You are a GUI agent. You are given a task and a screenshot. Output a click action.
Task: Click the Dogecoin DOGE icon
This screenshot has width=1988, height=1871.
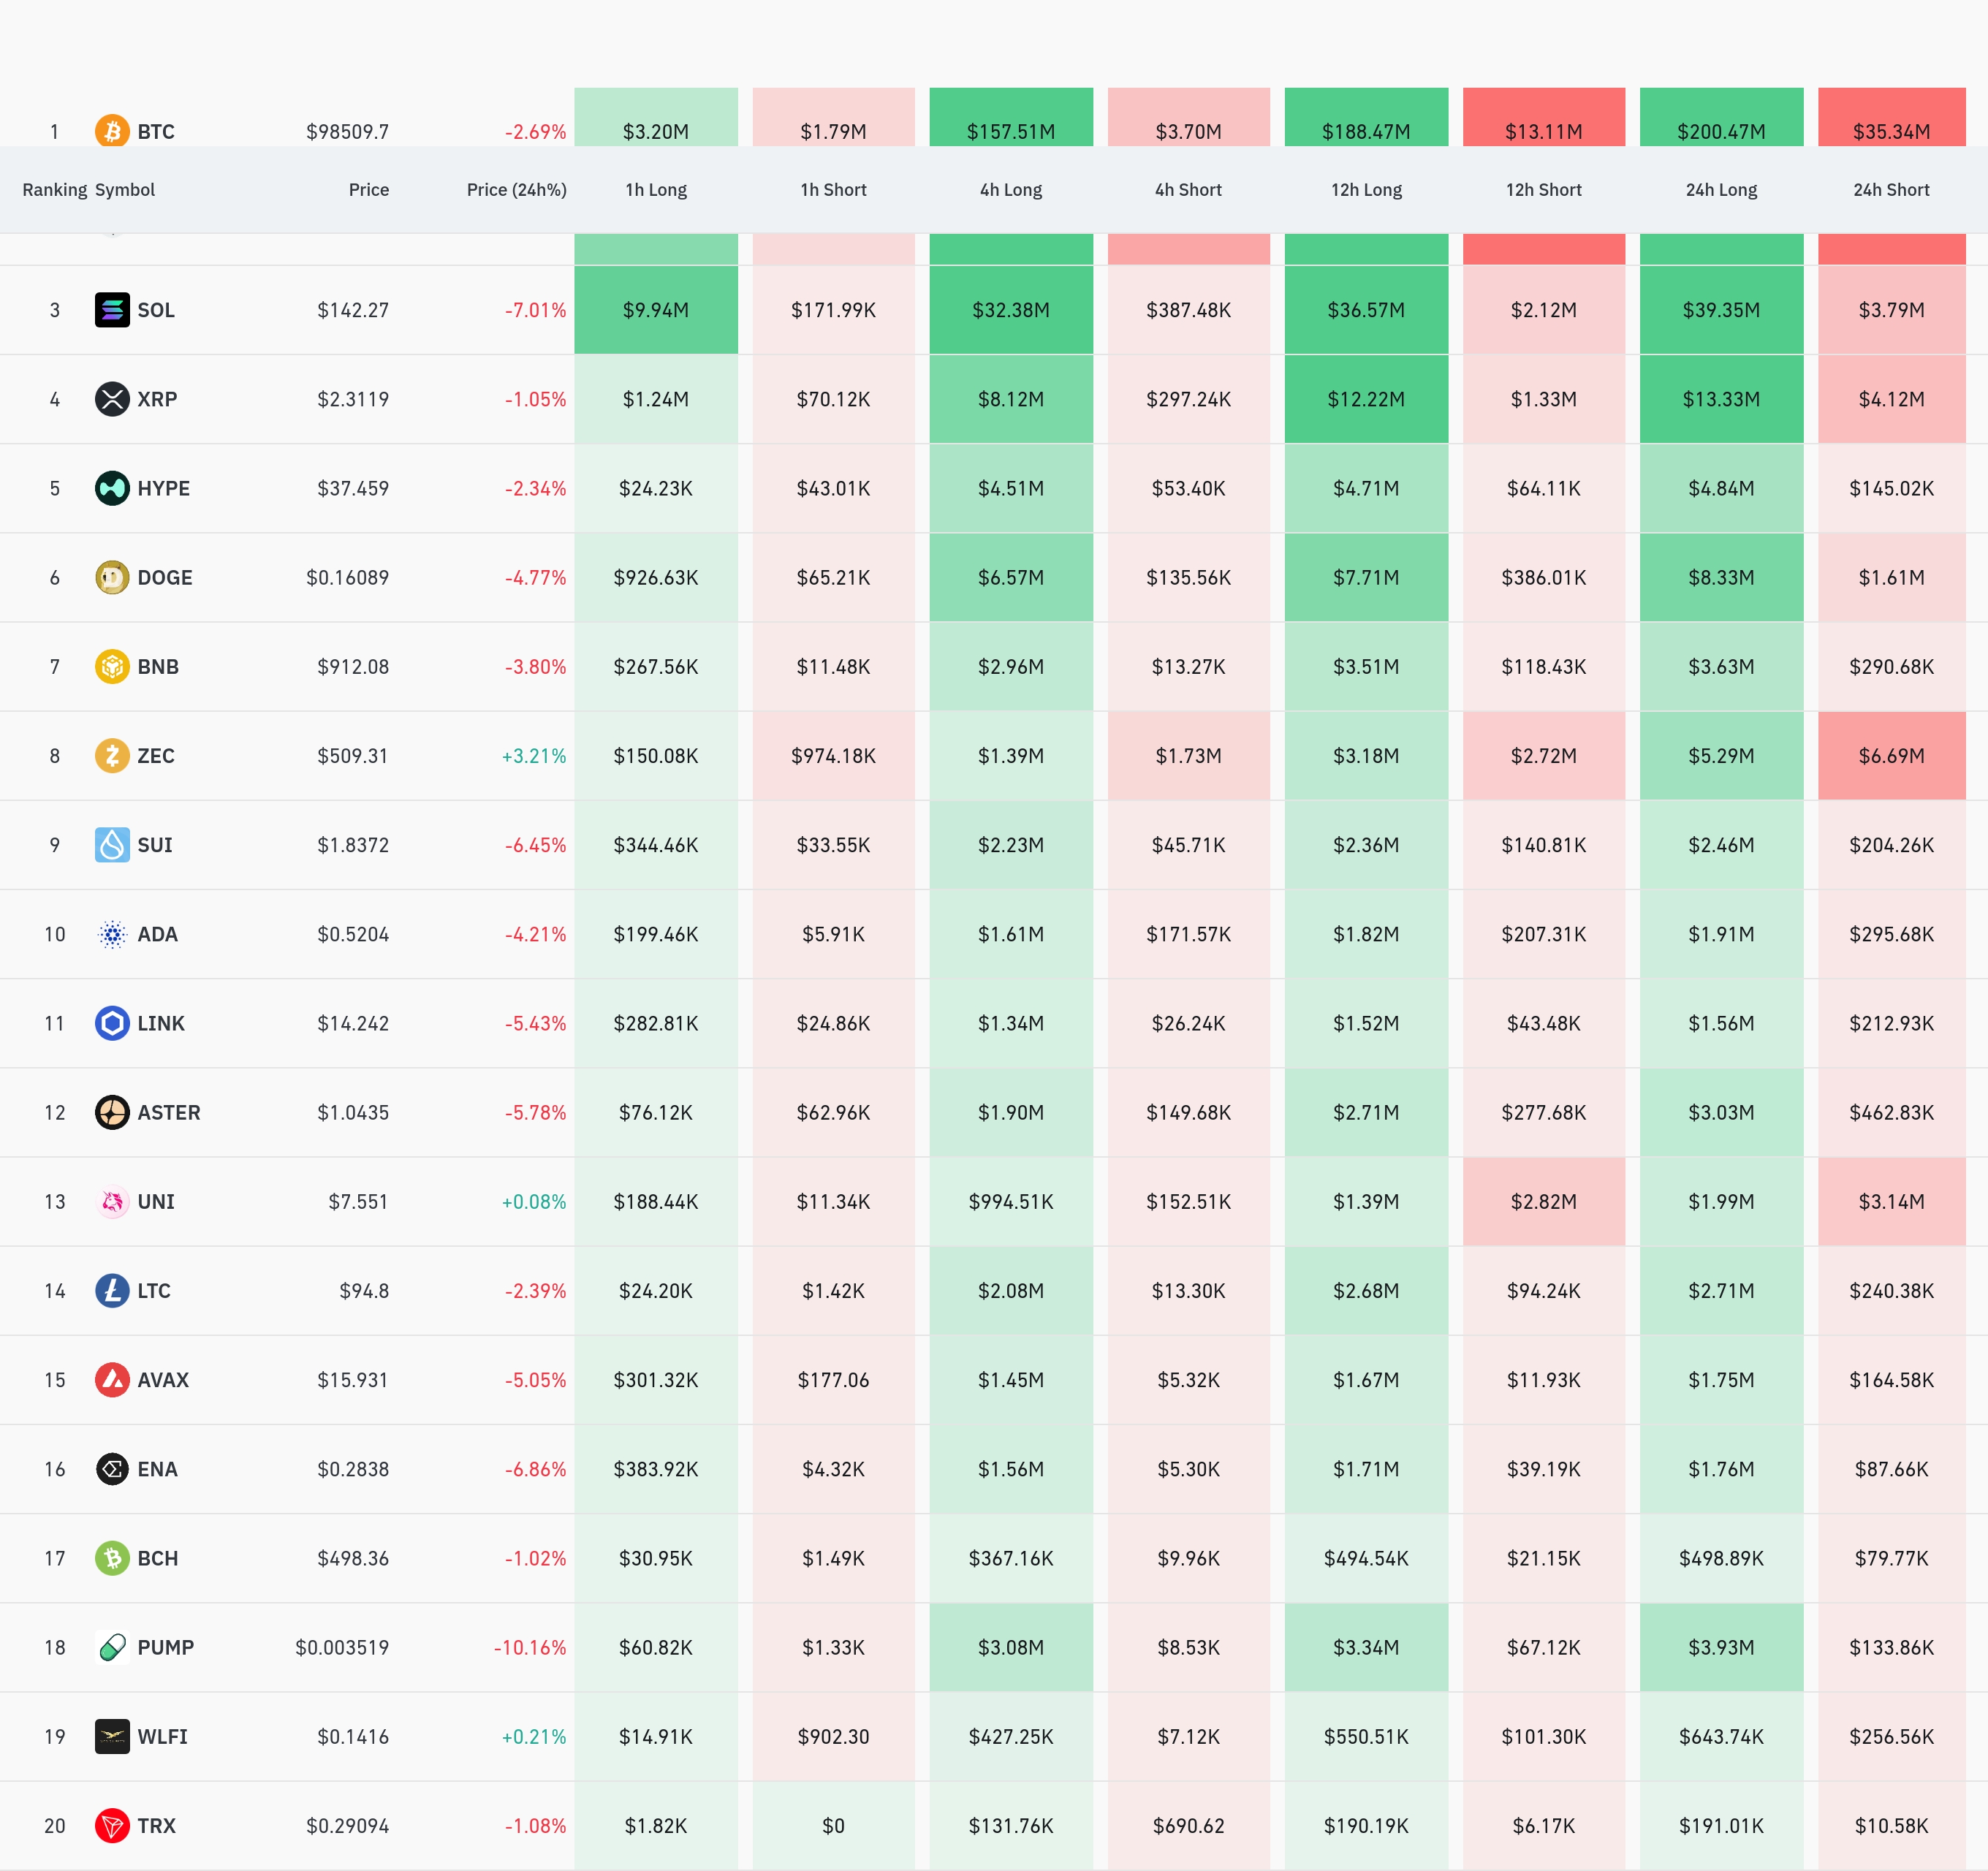click(112, 577)
